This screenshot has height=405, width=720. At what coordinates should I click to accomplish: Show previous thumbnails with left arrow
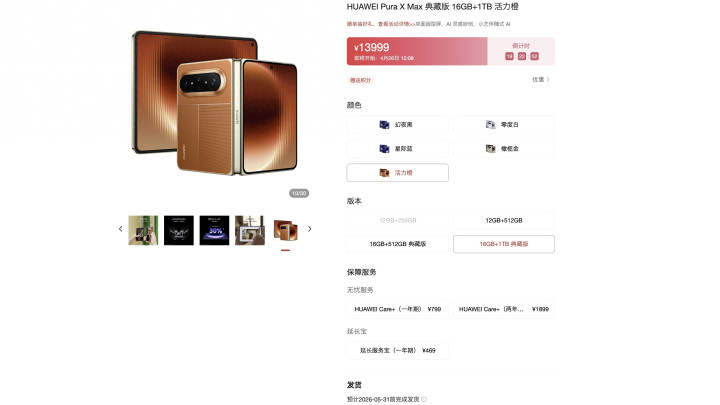pos(121,229)
